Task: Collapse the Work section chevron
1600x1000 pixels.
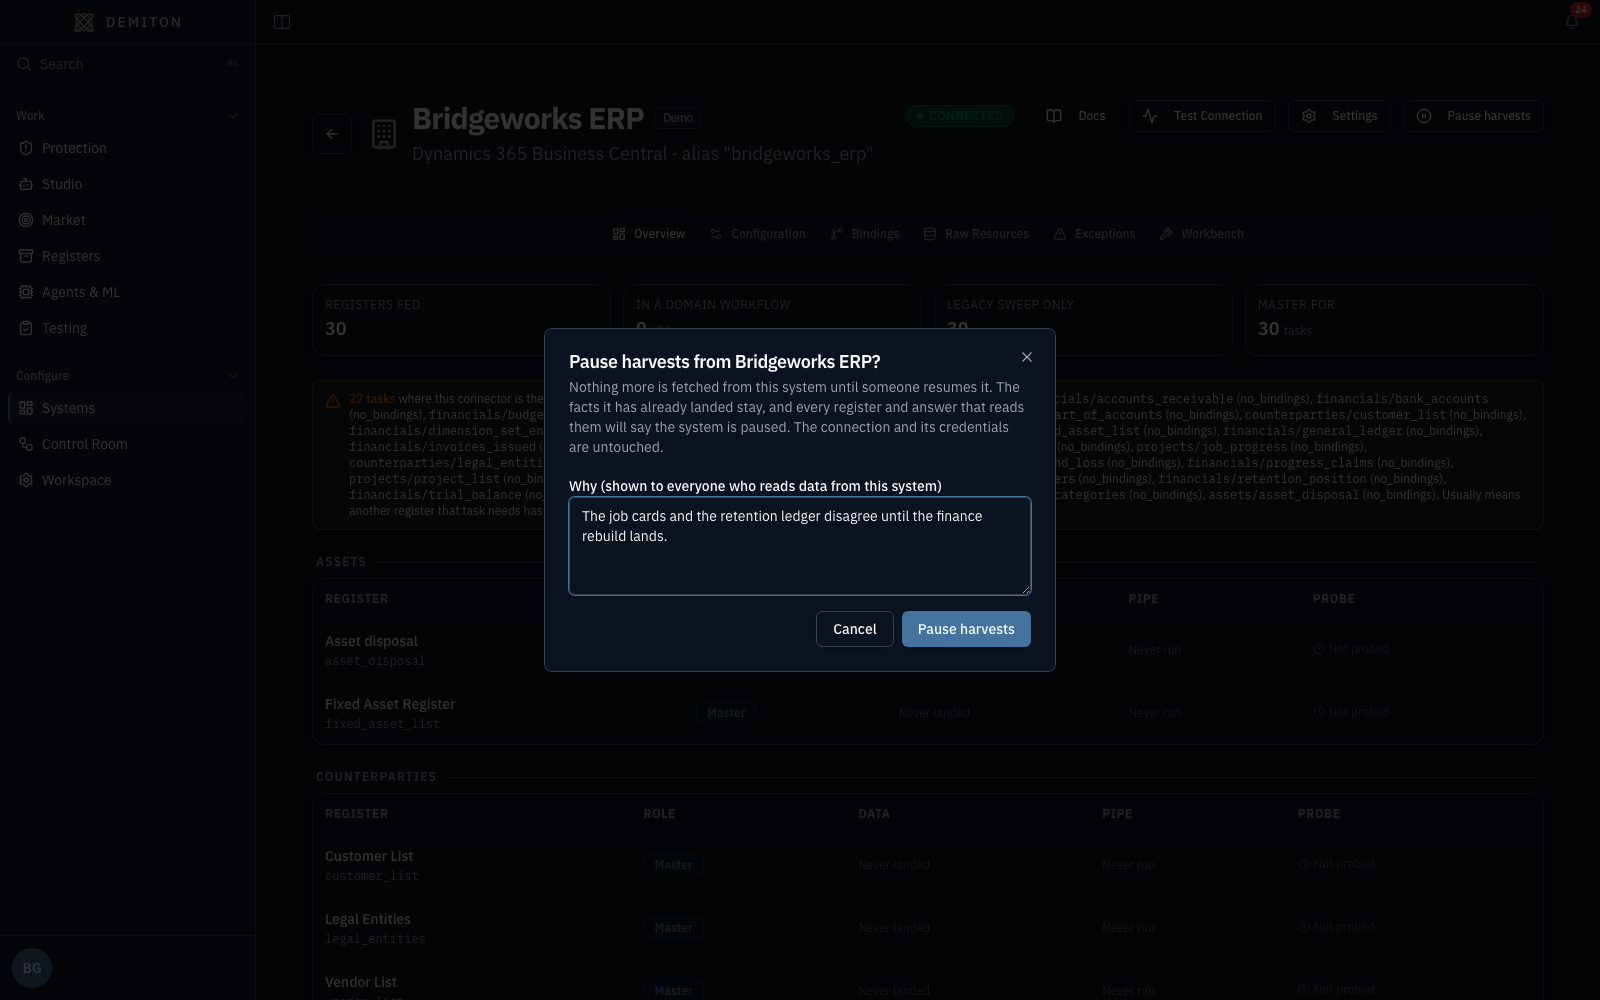Action: point(233,116)
